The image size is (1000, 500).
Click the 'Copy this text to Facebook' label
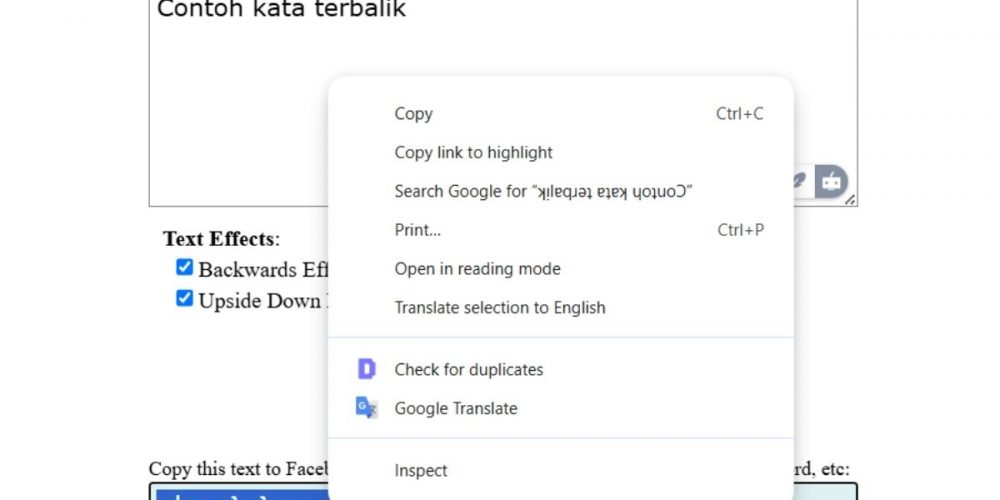[x=238, y=469]
